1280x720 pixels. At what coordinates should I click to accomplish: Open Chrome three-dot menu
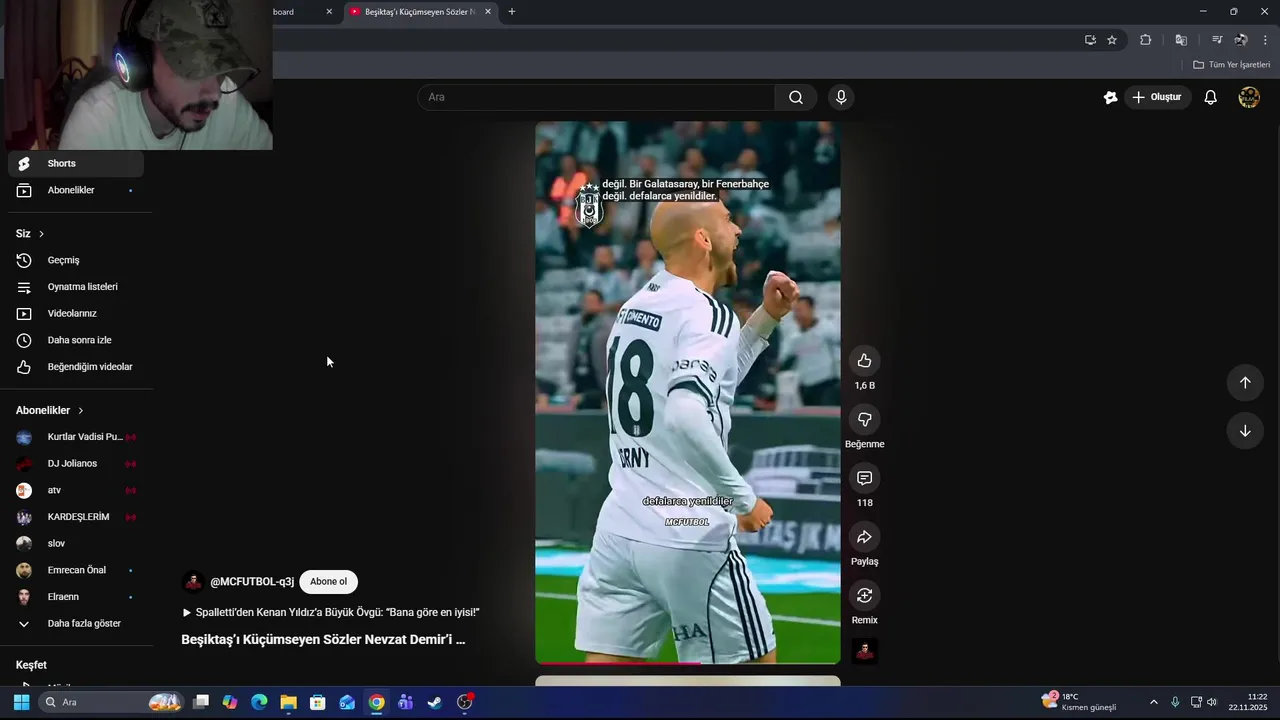point(1265,40)
